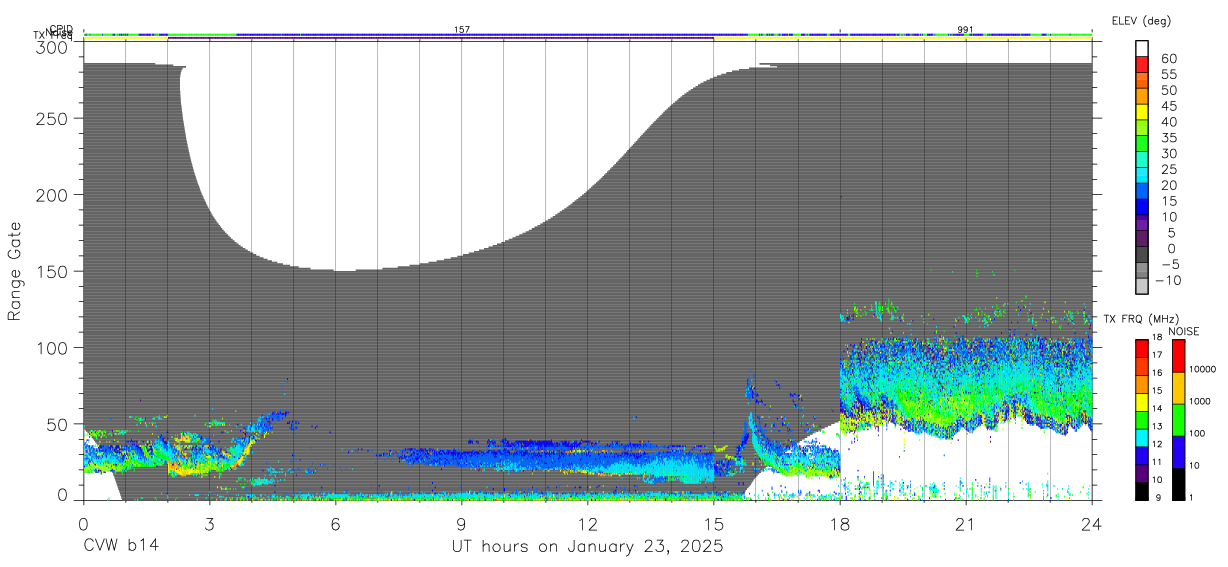Image resolution: width=1228 pixels, height=567 pixels.
Task: Click the light gray bottom segment of ELEV bar
Action: pos(1142,285)
